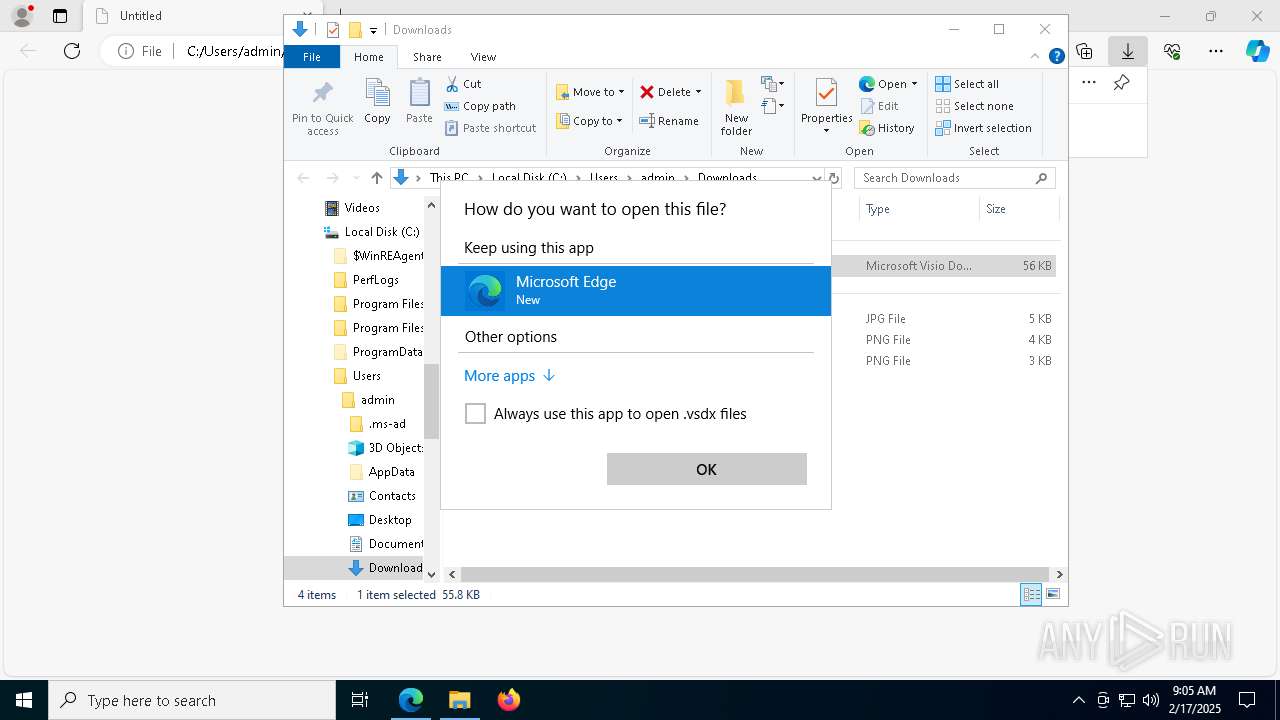Collapse the ribbon with the chevron
This screenshot has height=720, width=1280.
point(1035,57)
